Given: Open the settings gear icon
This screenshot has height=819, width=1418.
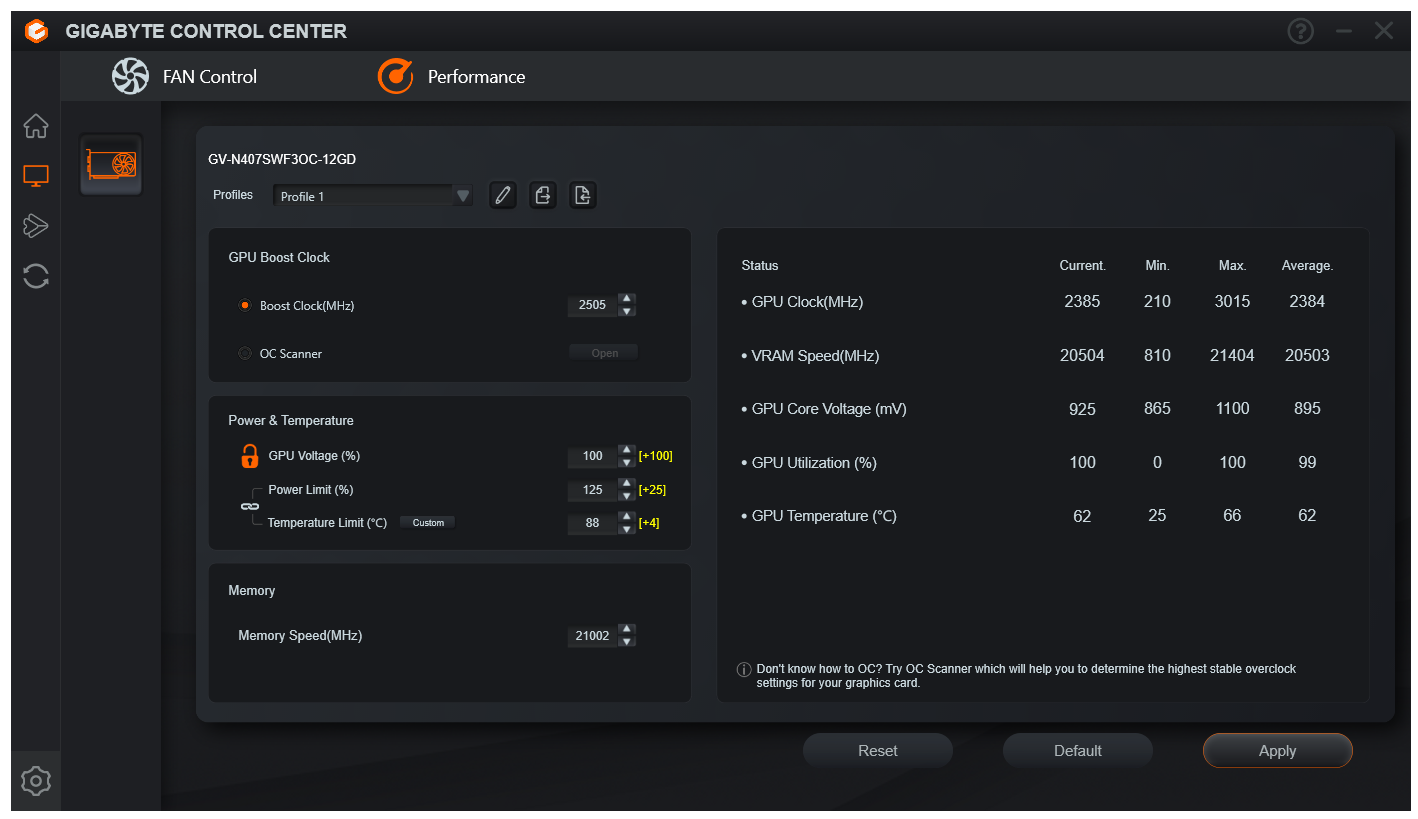Looking at the screenshot, I should tap(36, 780).
